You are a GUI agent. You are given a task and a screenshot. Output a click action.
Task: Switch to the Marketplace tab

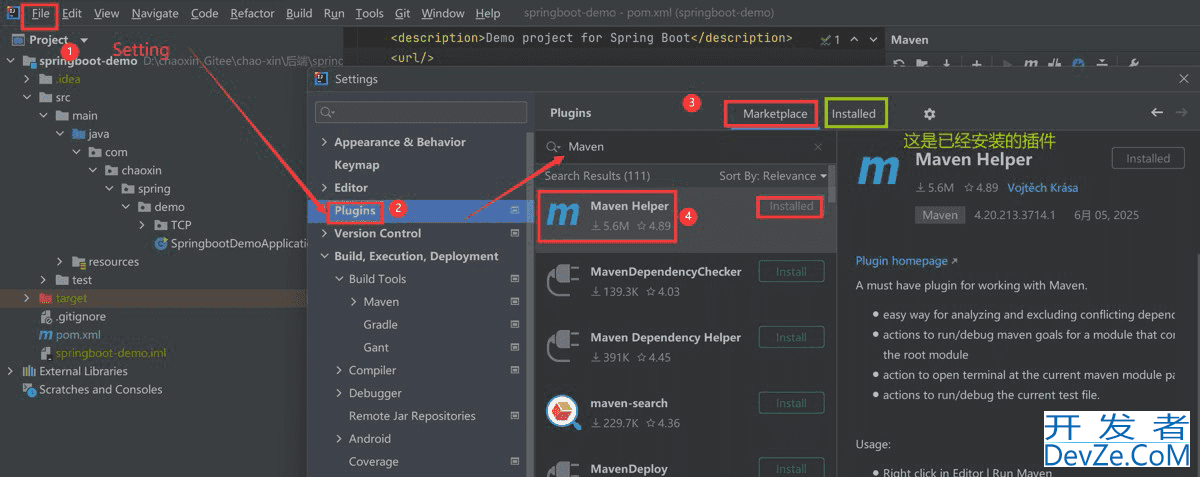coord(775,114)
